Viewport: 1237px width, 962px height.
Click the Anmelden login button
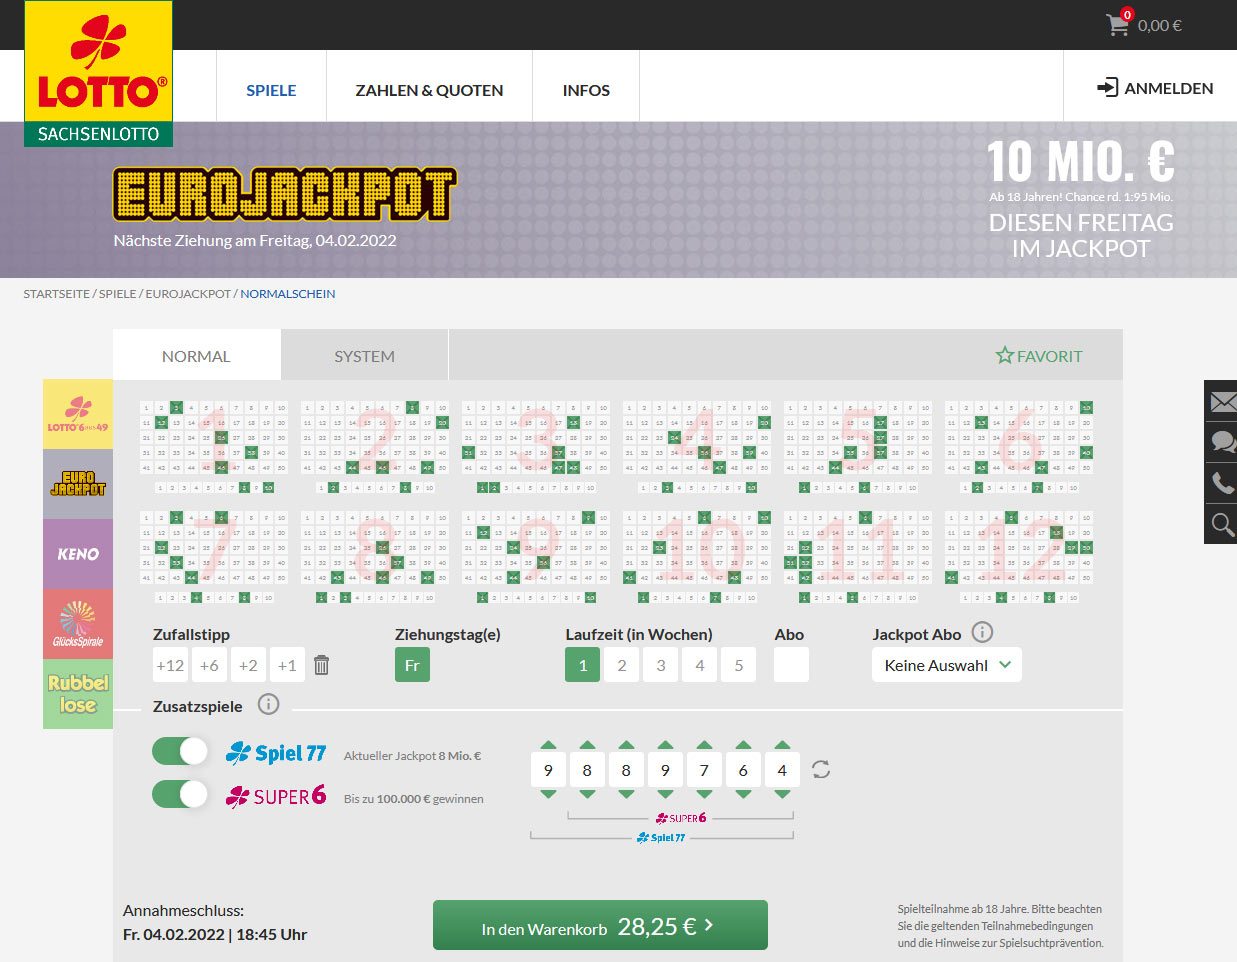[1155, 88]
